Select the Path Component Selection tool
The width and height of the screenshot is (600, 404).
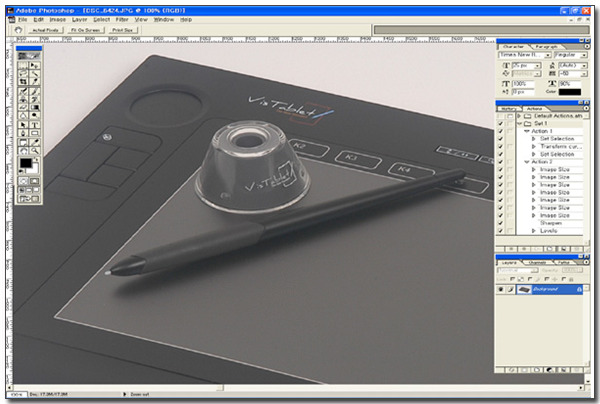(x=23, y=125)
